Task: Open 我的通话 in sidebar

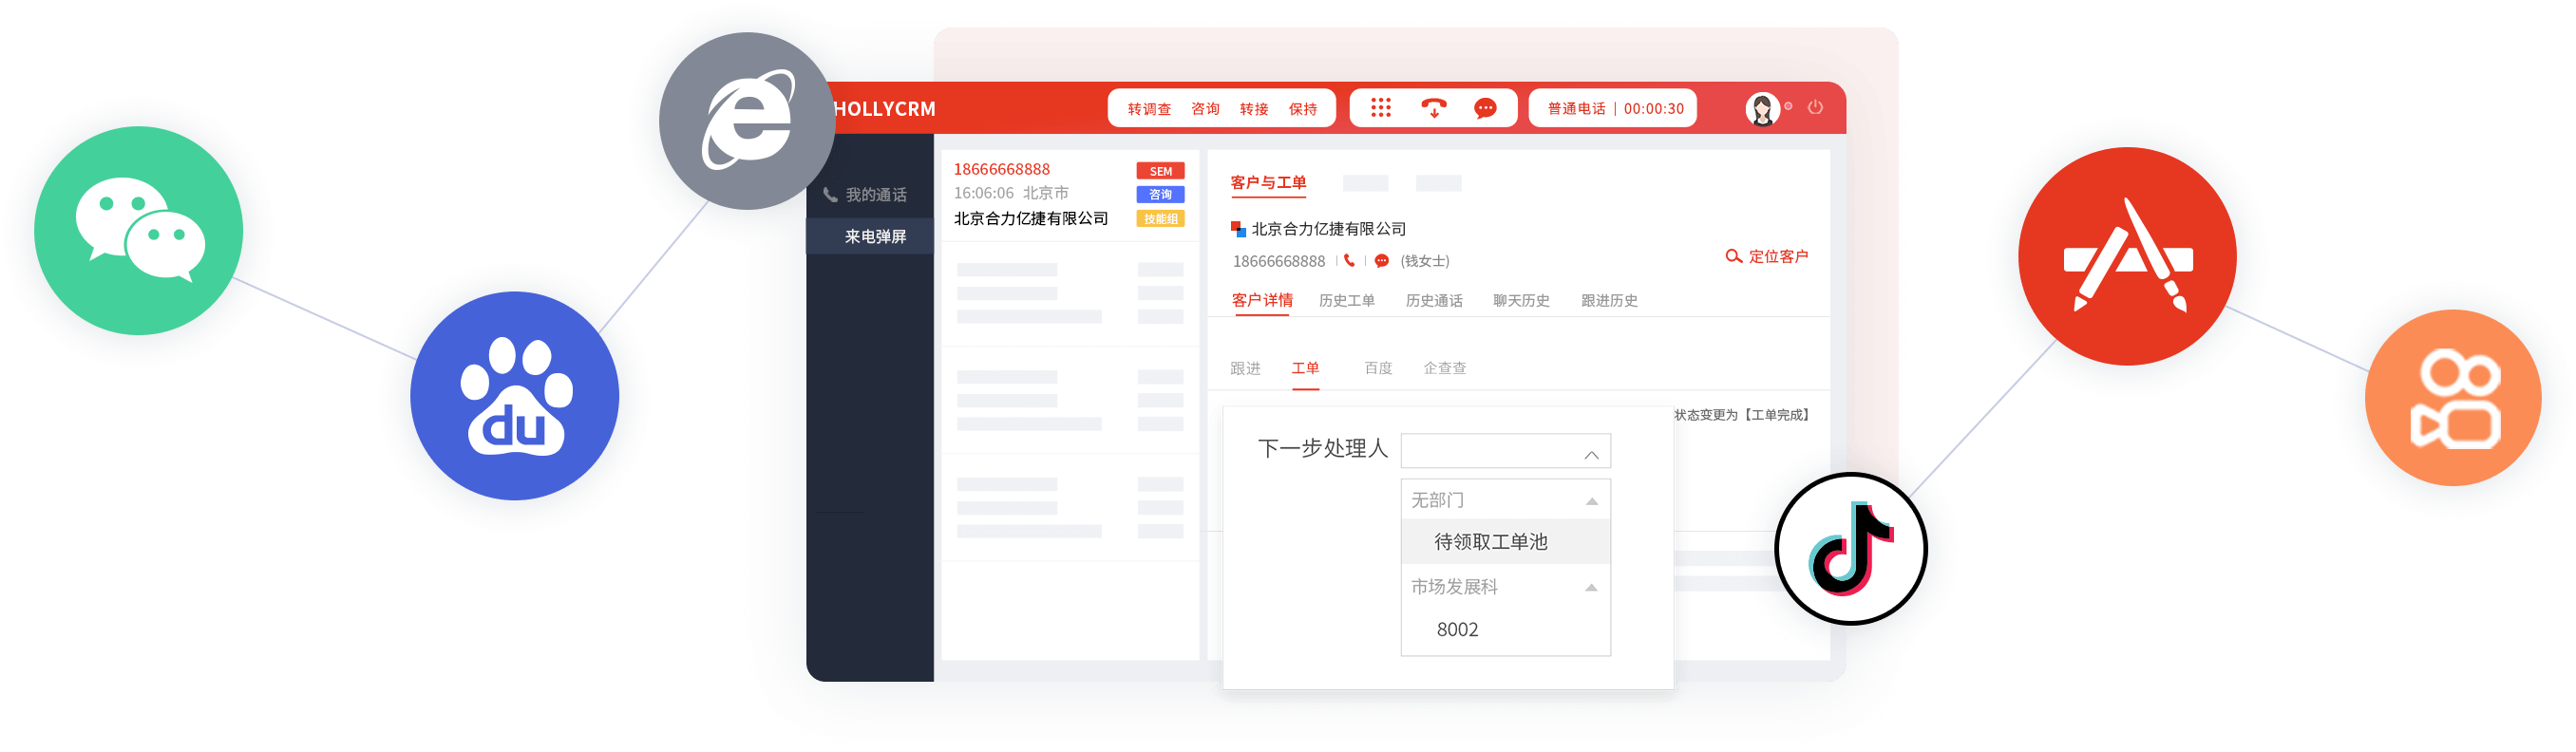Action: 866,195
